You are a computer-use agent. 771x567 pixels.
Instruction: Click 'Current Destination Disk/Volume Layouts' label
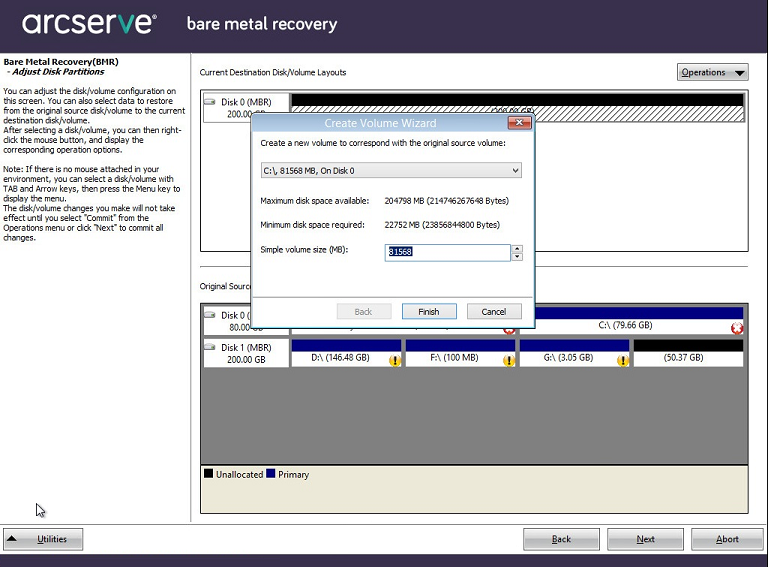click(x=273, y=72)
